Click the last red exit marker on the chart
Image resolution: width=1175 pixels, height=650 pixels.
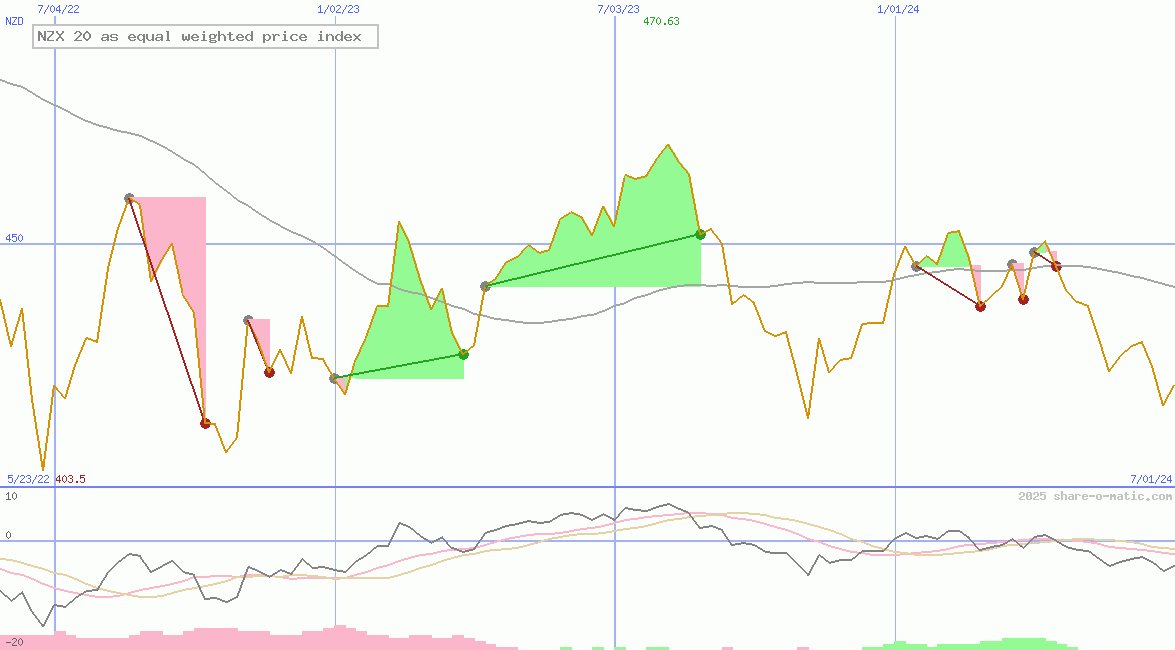tap(1056, 267)
